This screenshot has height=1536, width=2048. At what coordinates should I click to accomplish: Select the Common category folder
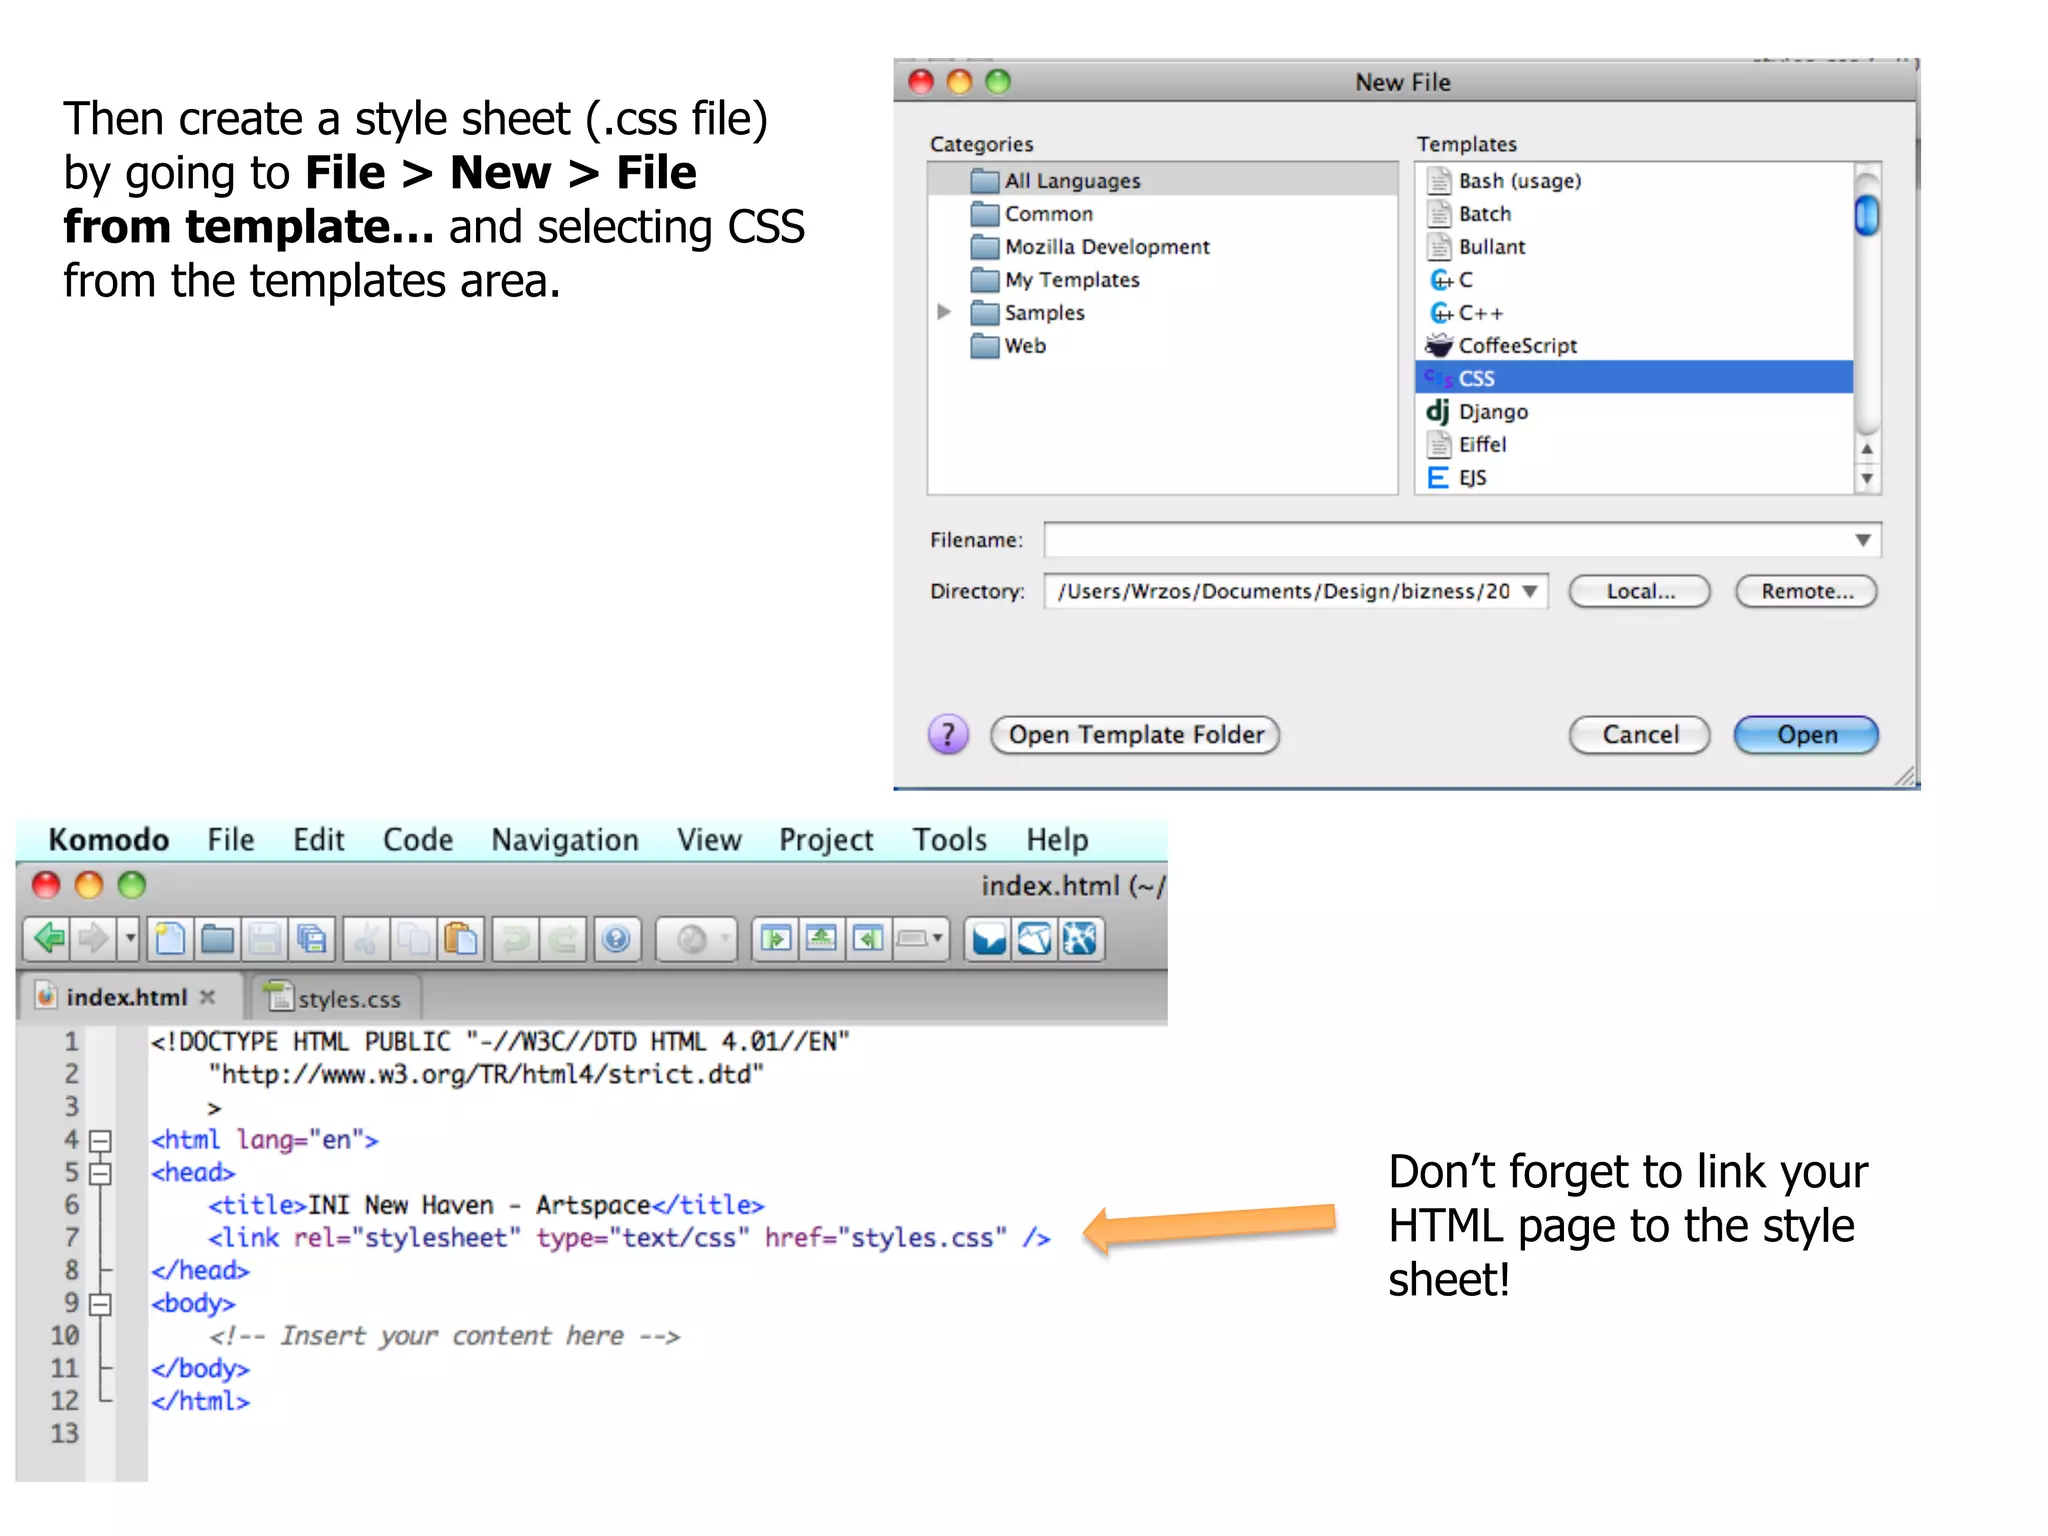click(1163, 214)
